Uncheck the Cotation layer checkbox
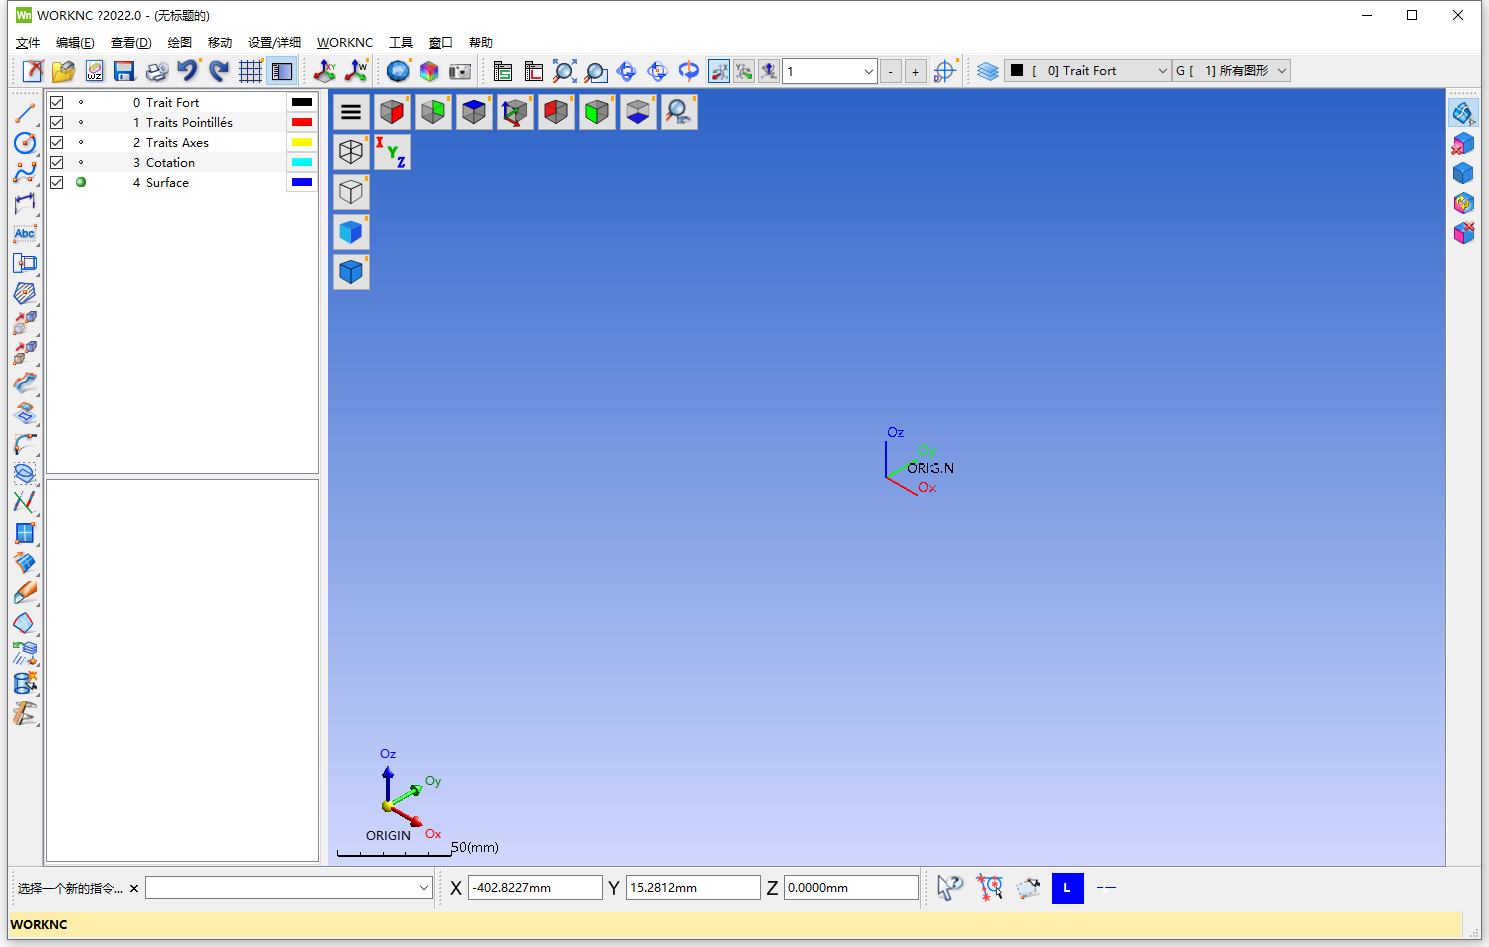 [57, 162]
